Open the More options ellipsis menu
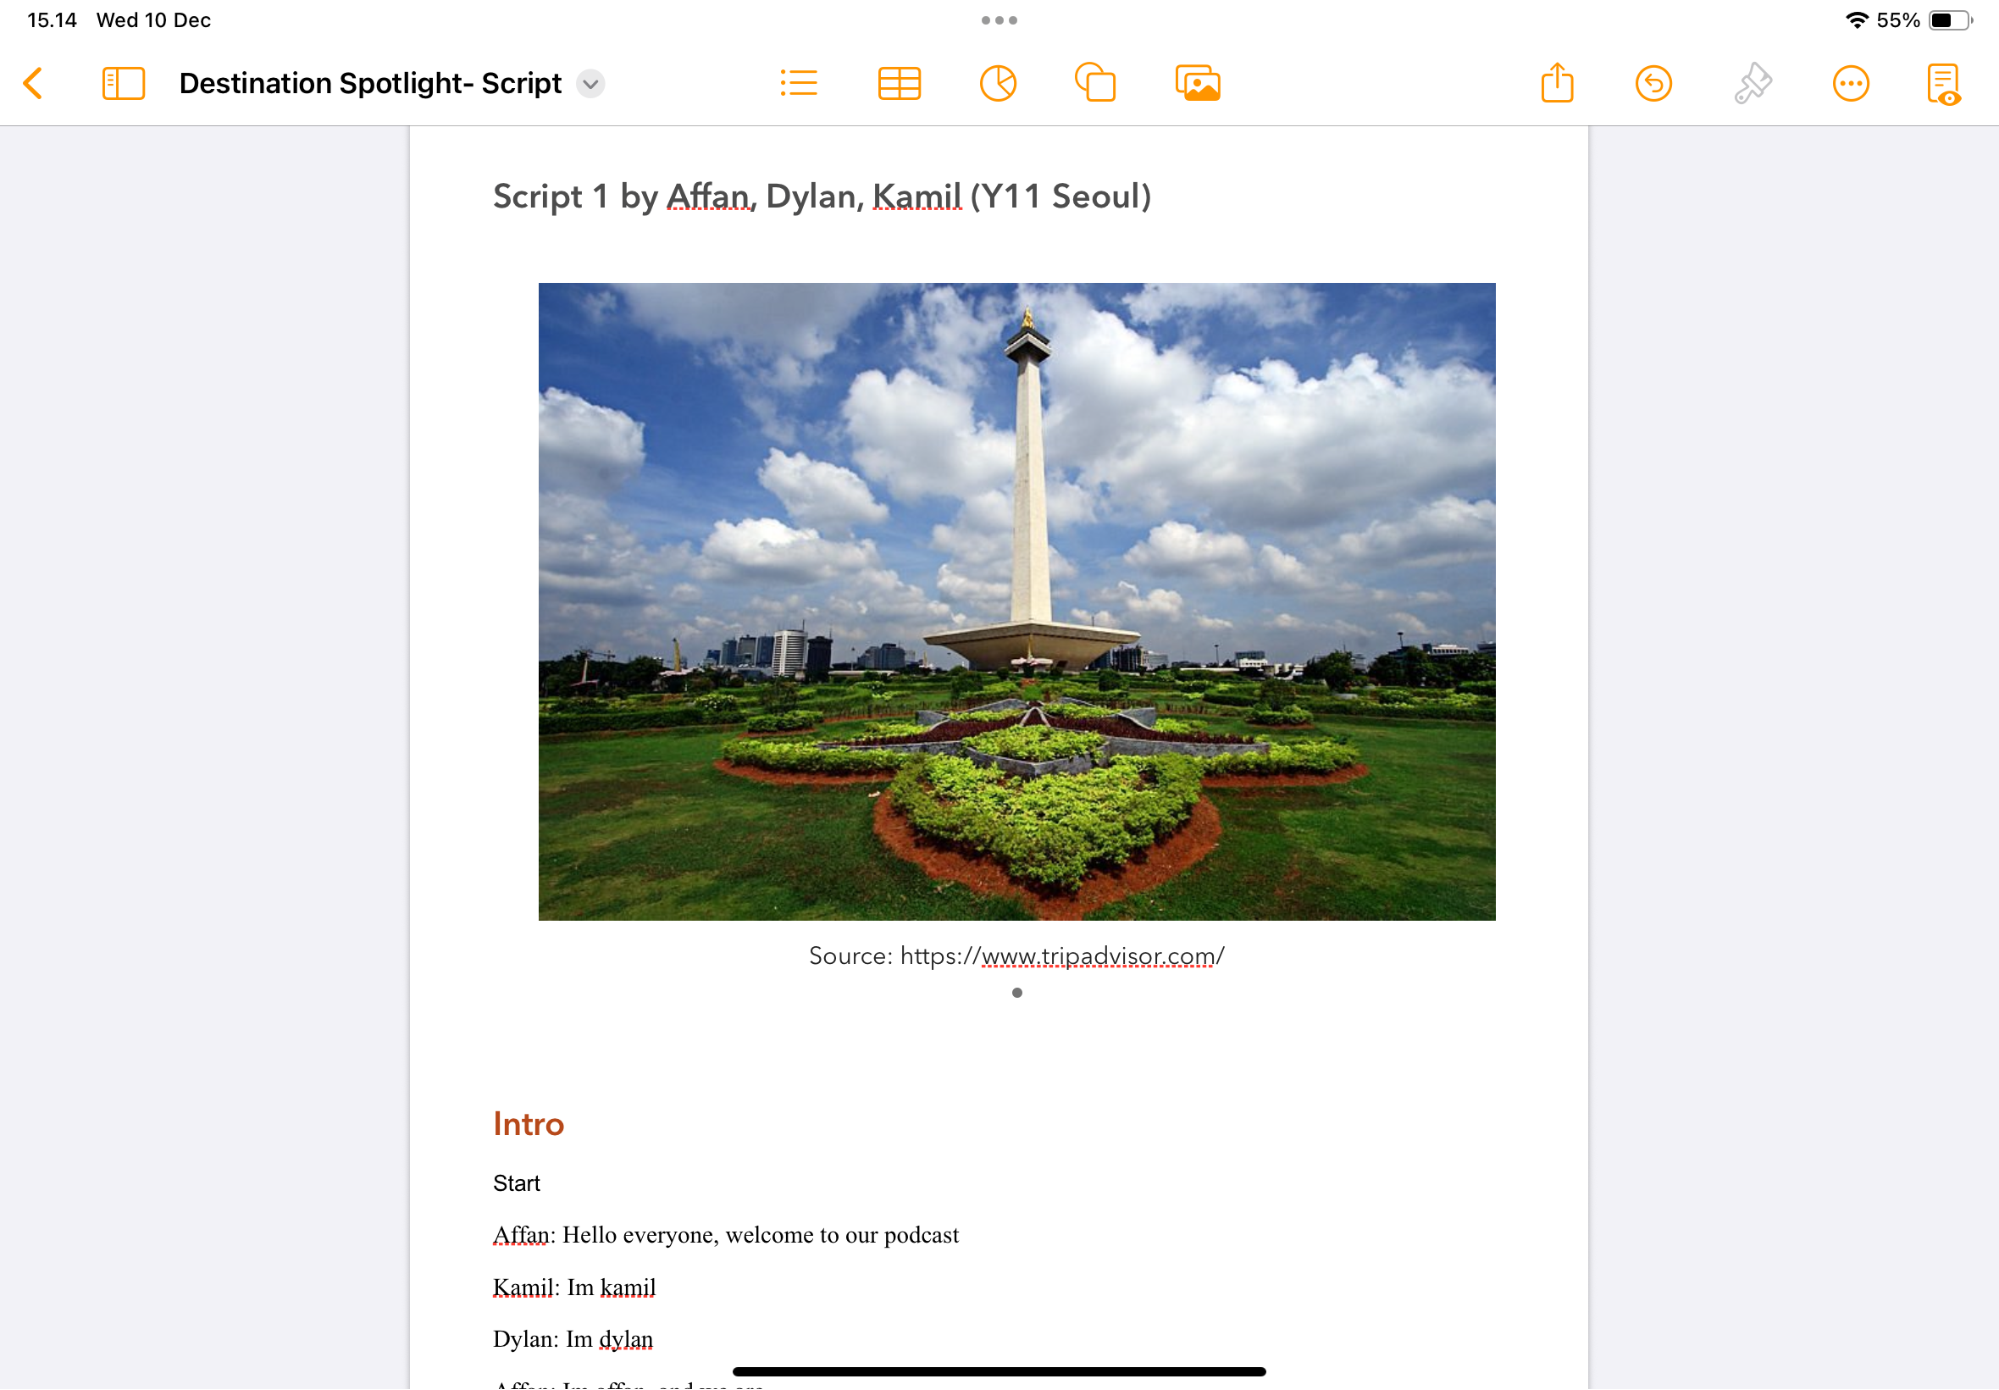This screenshot has height=1390, width=1999. (1850, 83)
